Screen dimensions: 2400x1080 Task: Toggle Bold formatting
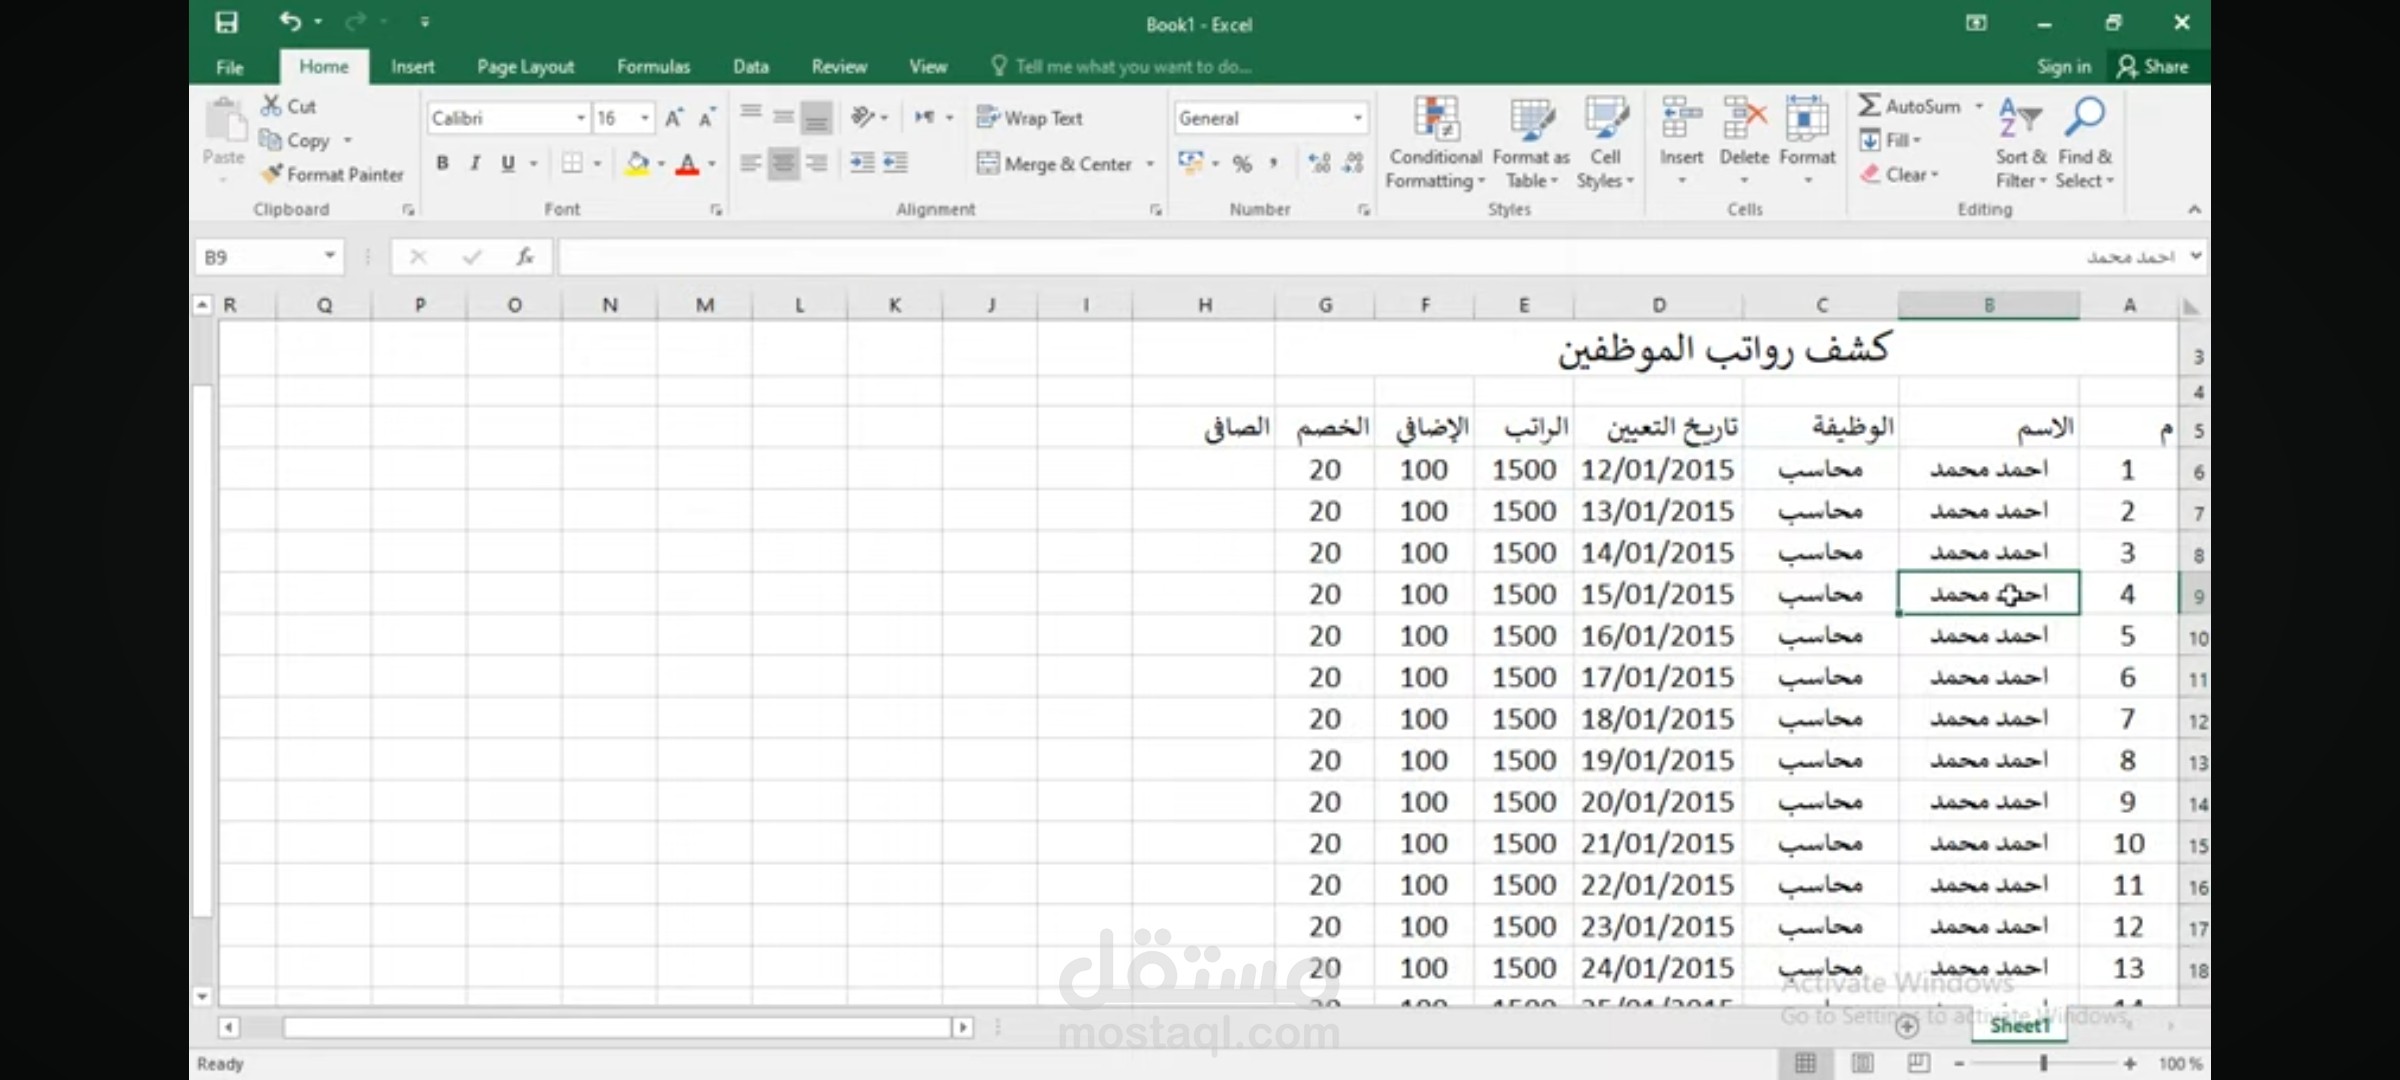click(x=442, y=163)
